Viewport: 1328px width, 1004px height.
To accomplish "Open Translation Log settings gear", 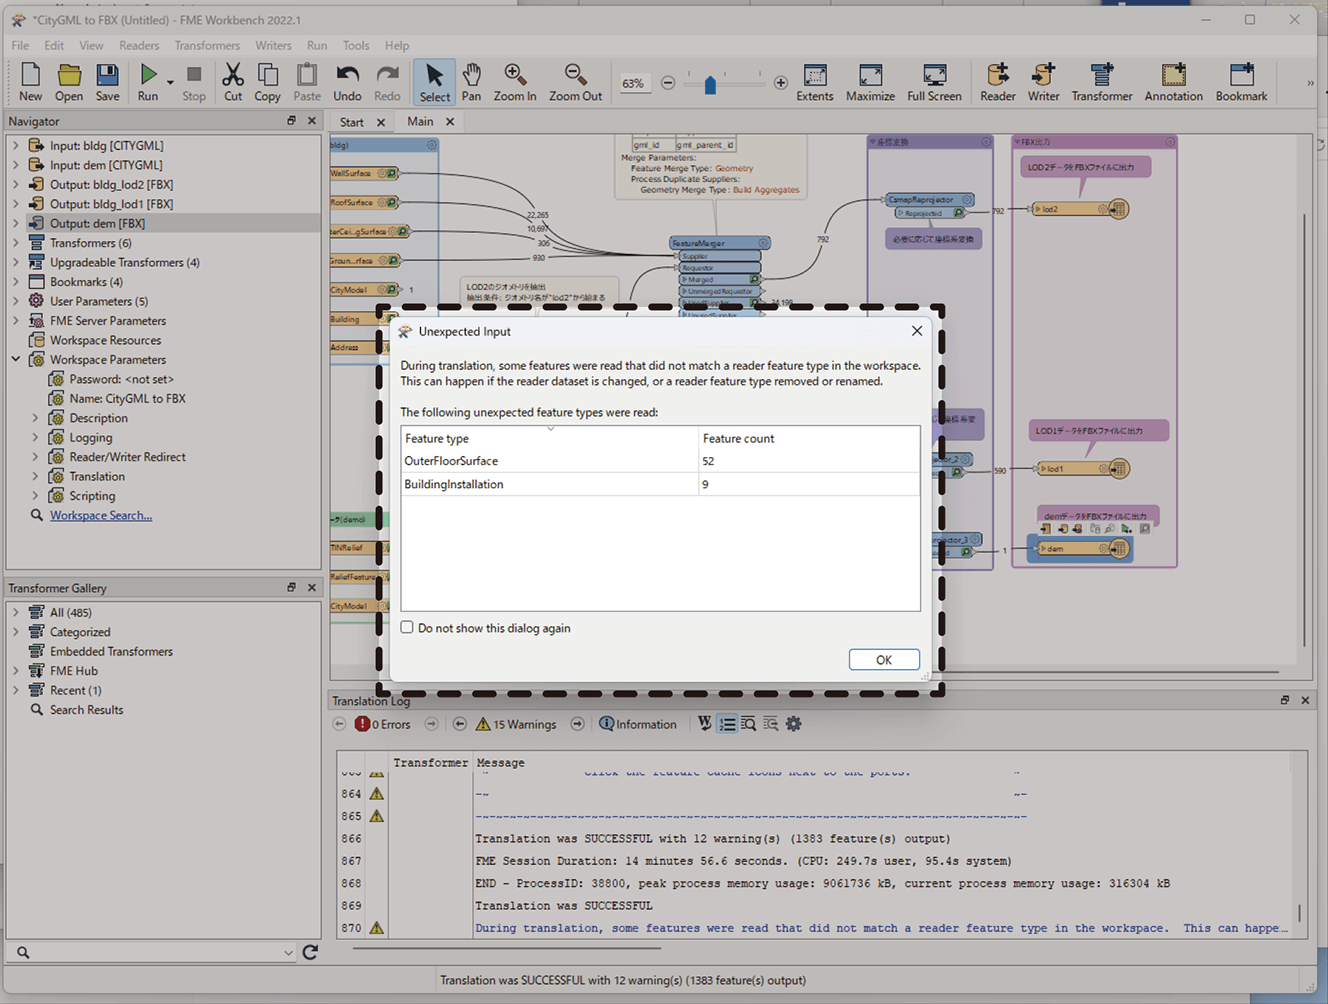I will 794,724.
